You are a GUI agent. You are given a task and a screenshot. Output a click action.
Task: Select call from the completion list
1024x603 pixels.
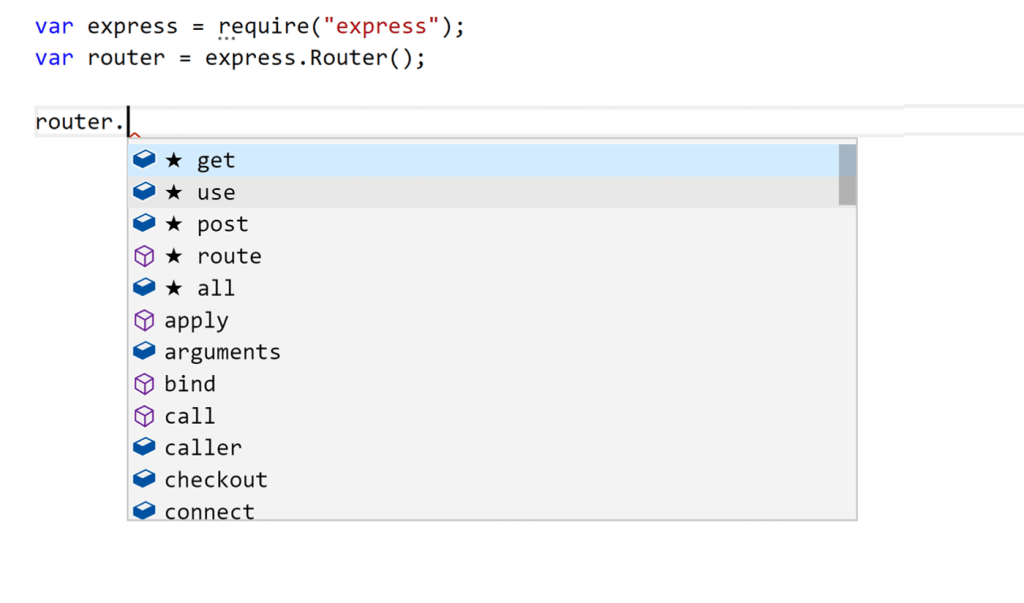tap(190, 416)
